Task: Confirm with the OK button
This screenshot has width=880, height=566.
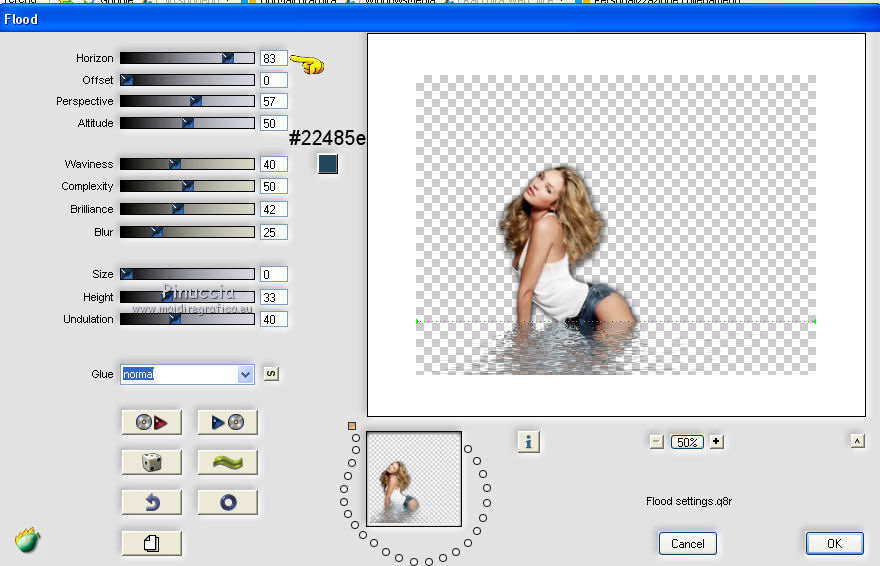Action: tap(835, 544)
